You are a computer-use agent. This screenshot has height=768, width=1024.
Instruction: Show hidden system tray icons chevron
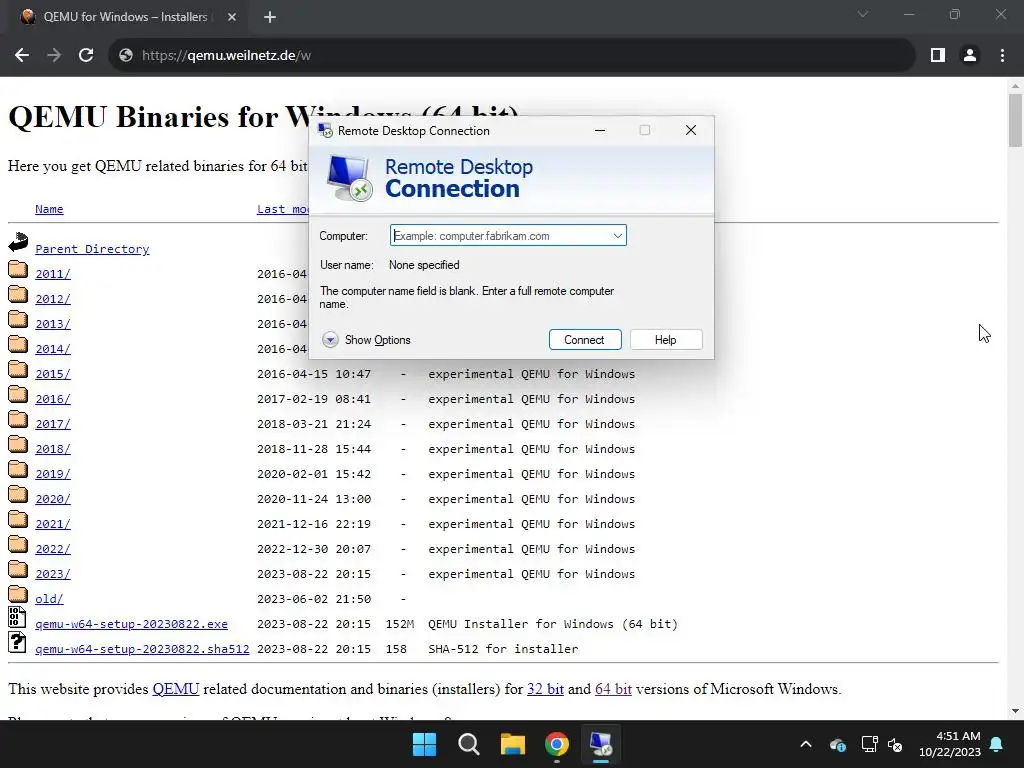806,744
